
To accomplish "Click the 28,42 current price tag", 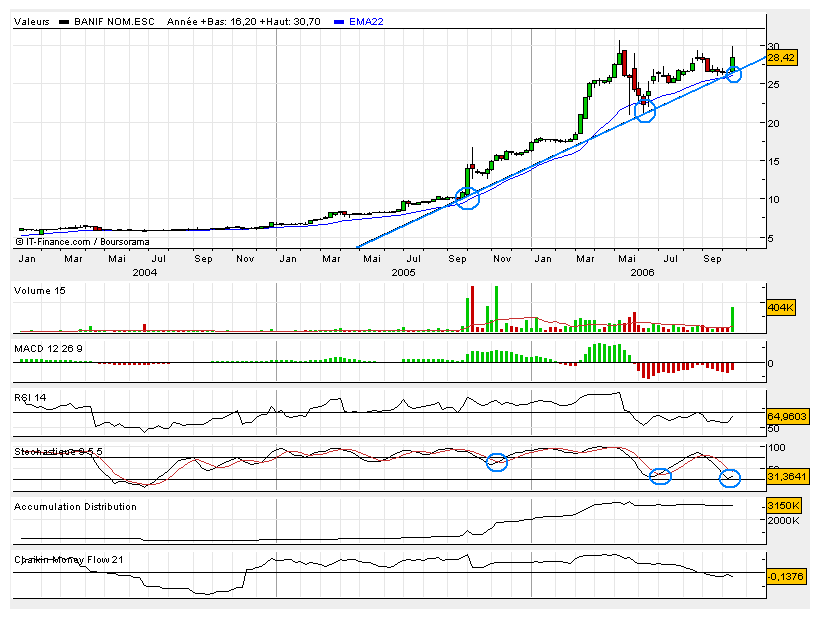I will [x=782, y=57].
